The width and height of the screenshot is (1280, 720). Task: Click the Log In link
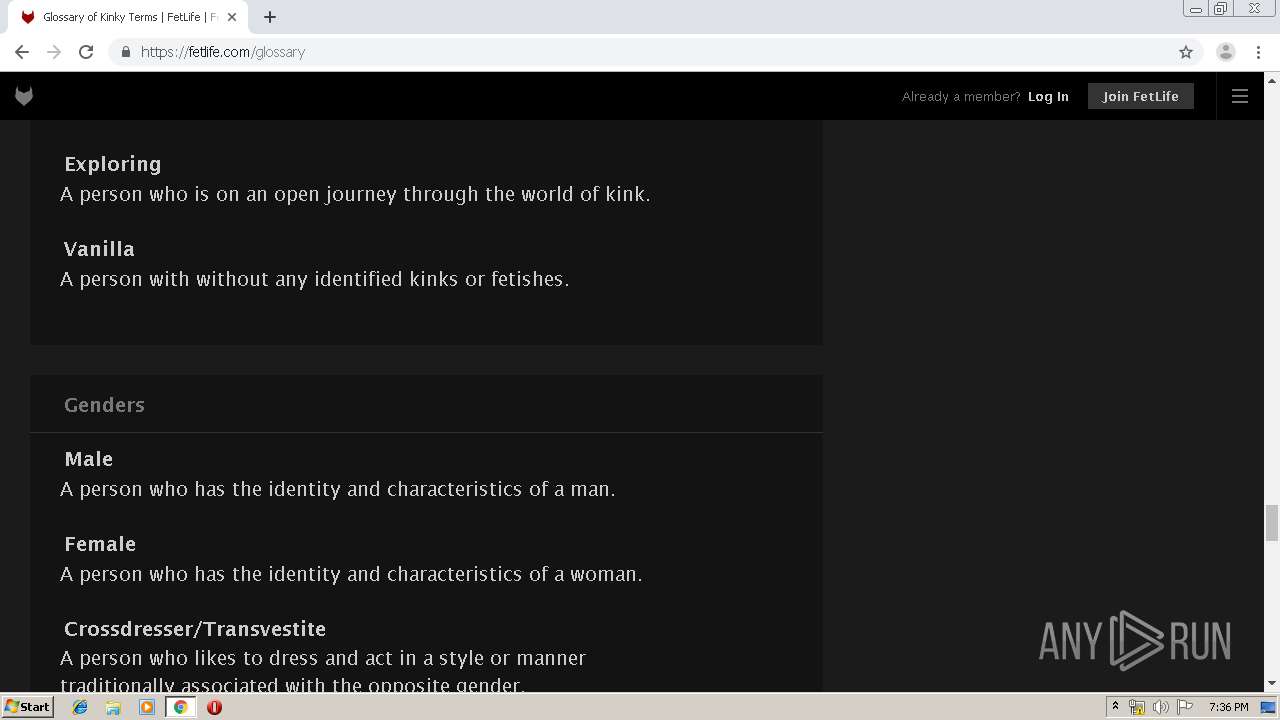(x=1048, y=96)
